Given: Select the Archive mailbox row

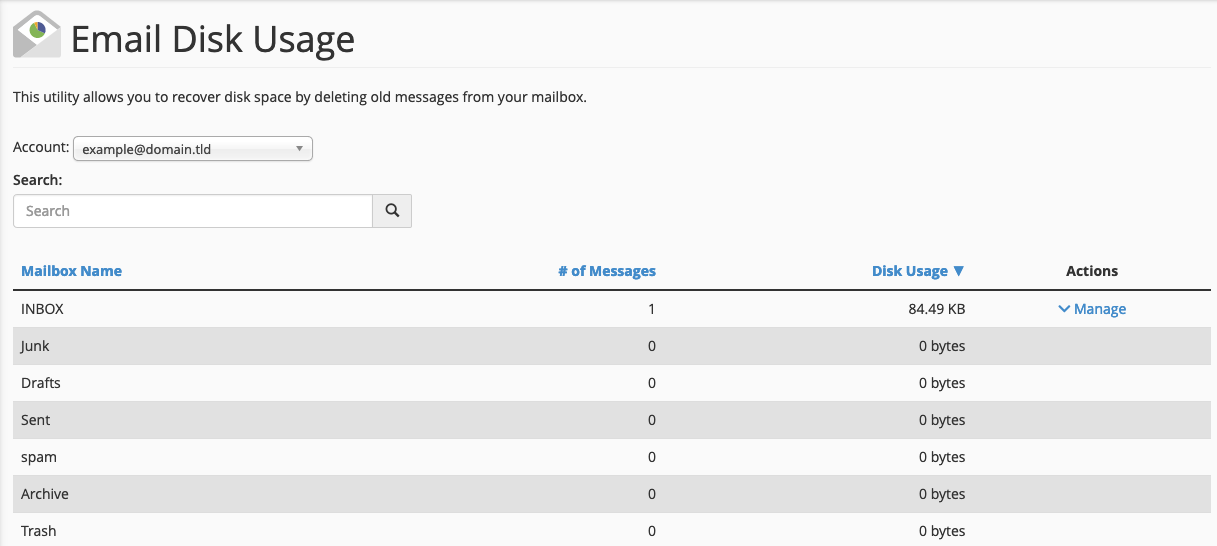Looking at the screenshot, I should [45, 494].
